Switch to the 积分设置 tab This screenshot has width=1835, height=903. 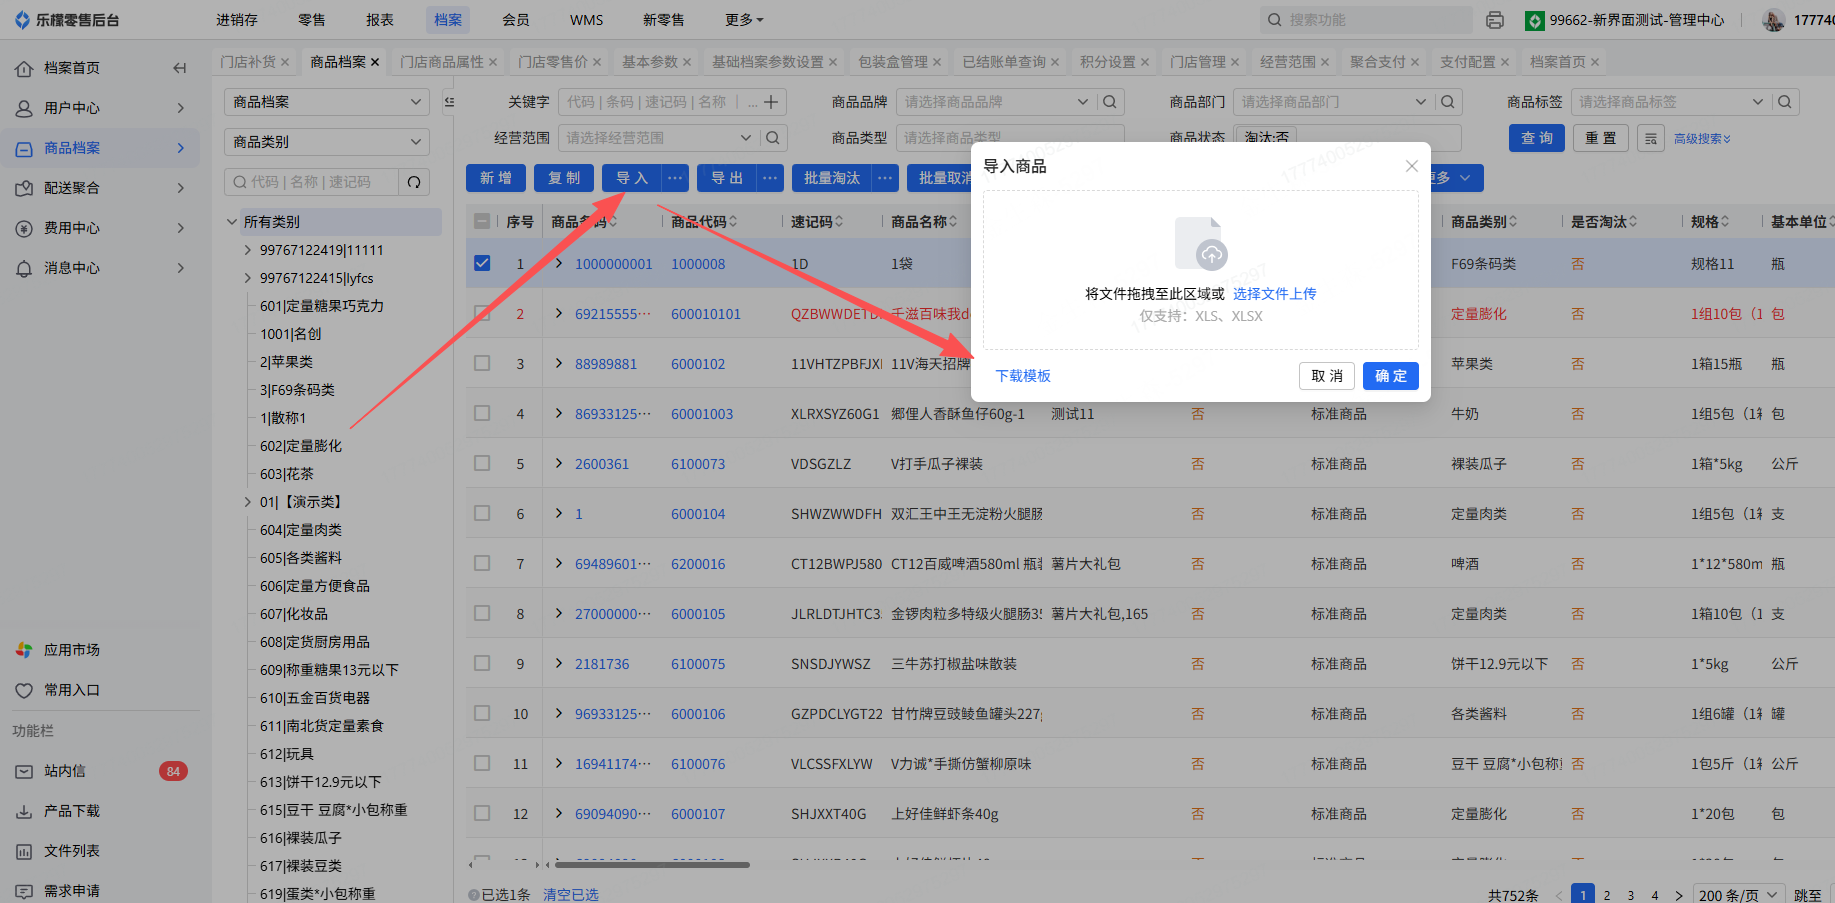1108,62
